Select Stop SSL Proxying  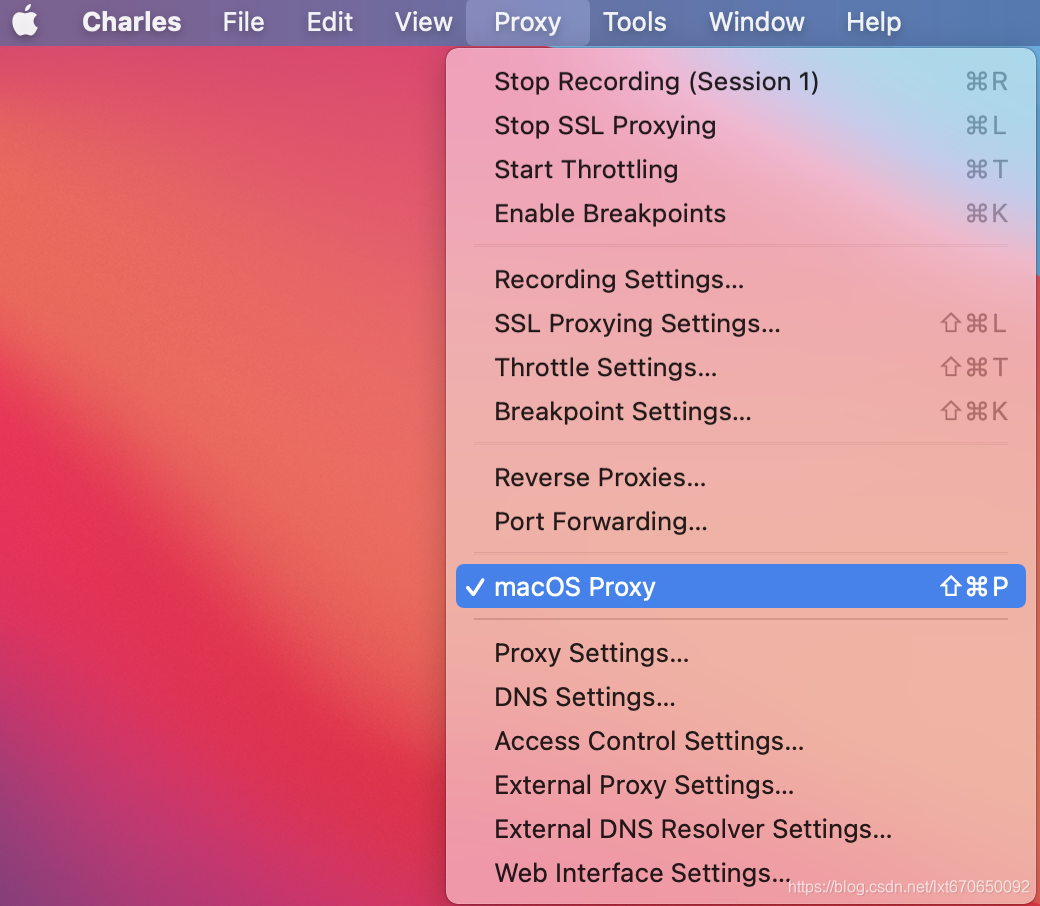click(x=741, y=125)
